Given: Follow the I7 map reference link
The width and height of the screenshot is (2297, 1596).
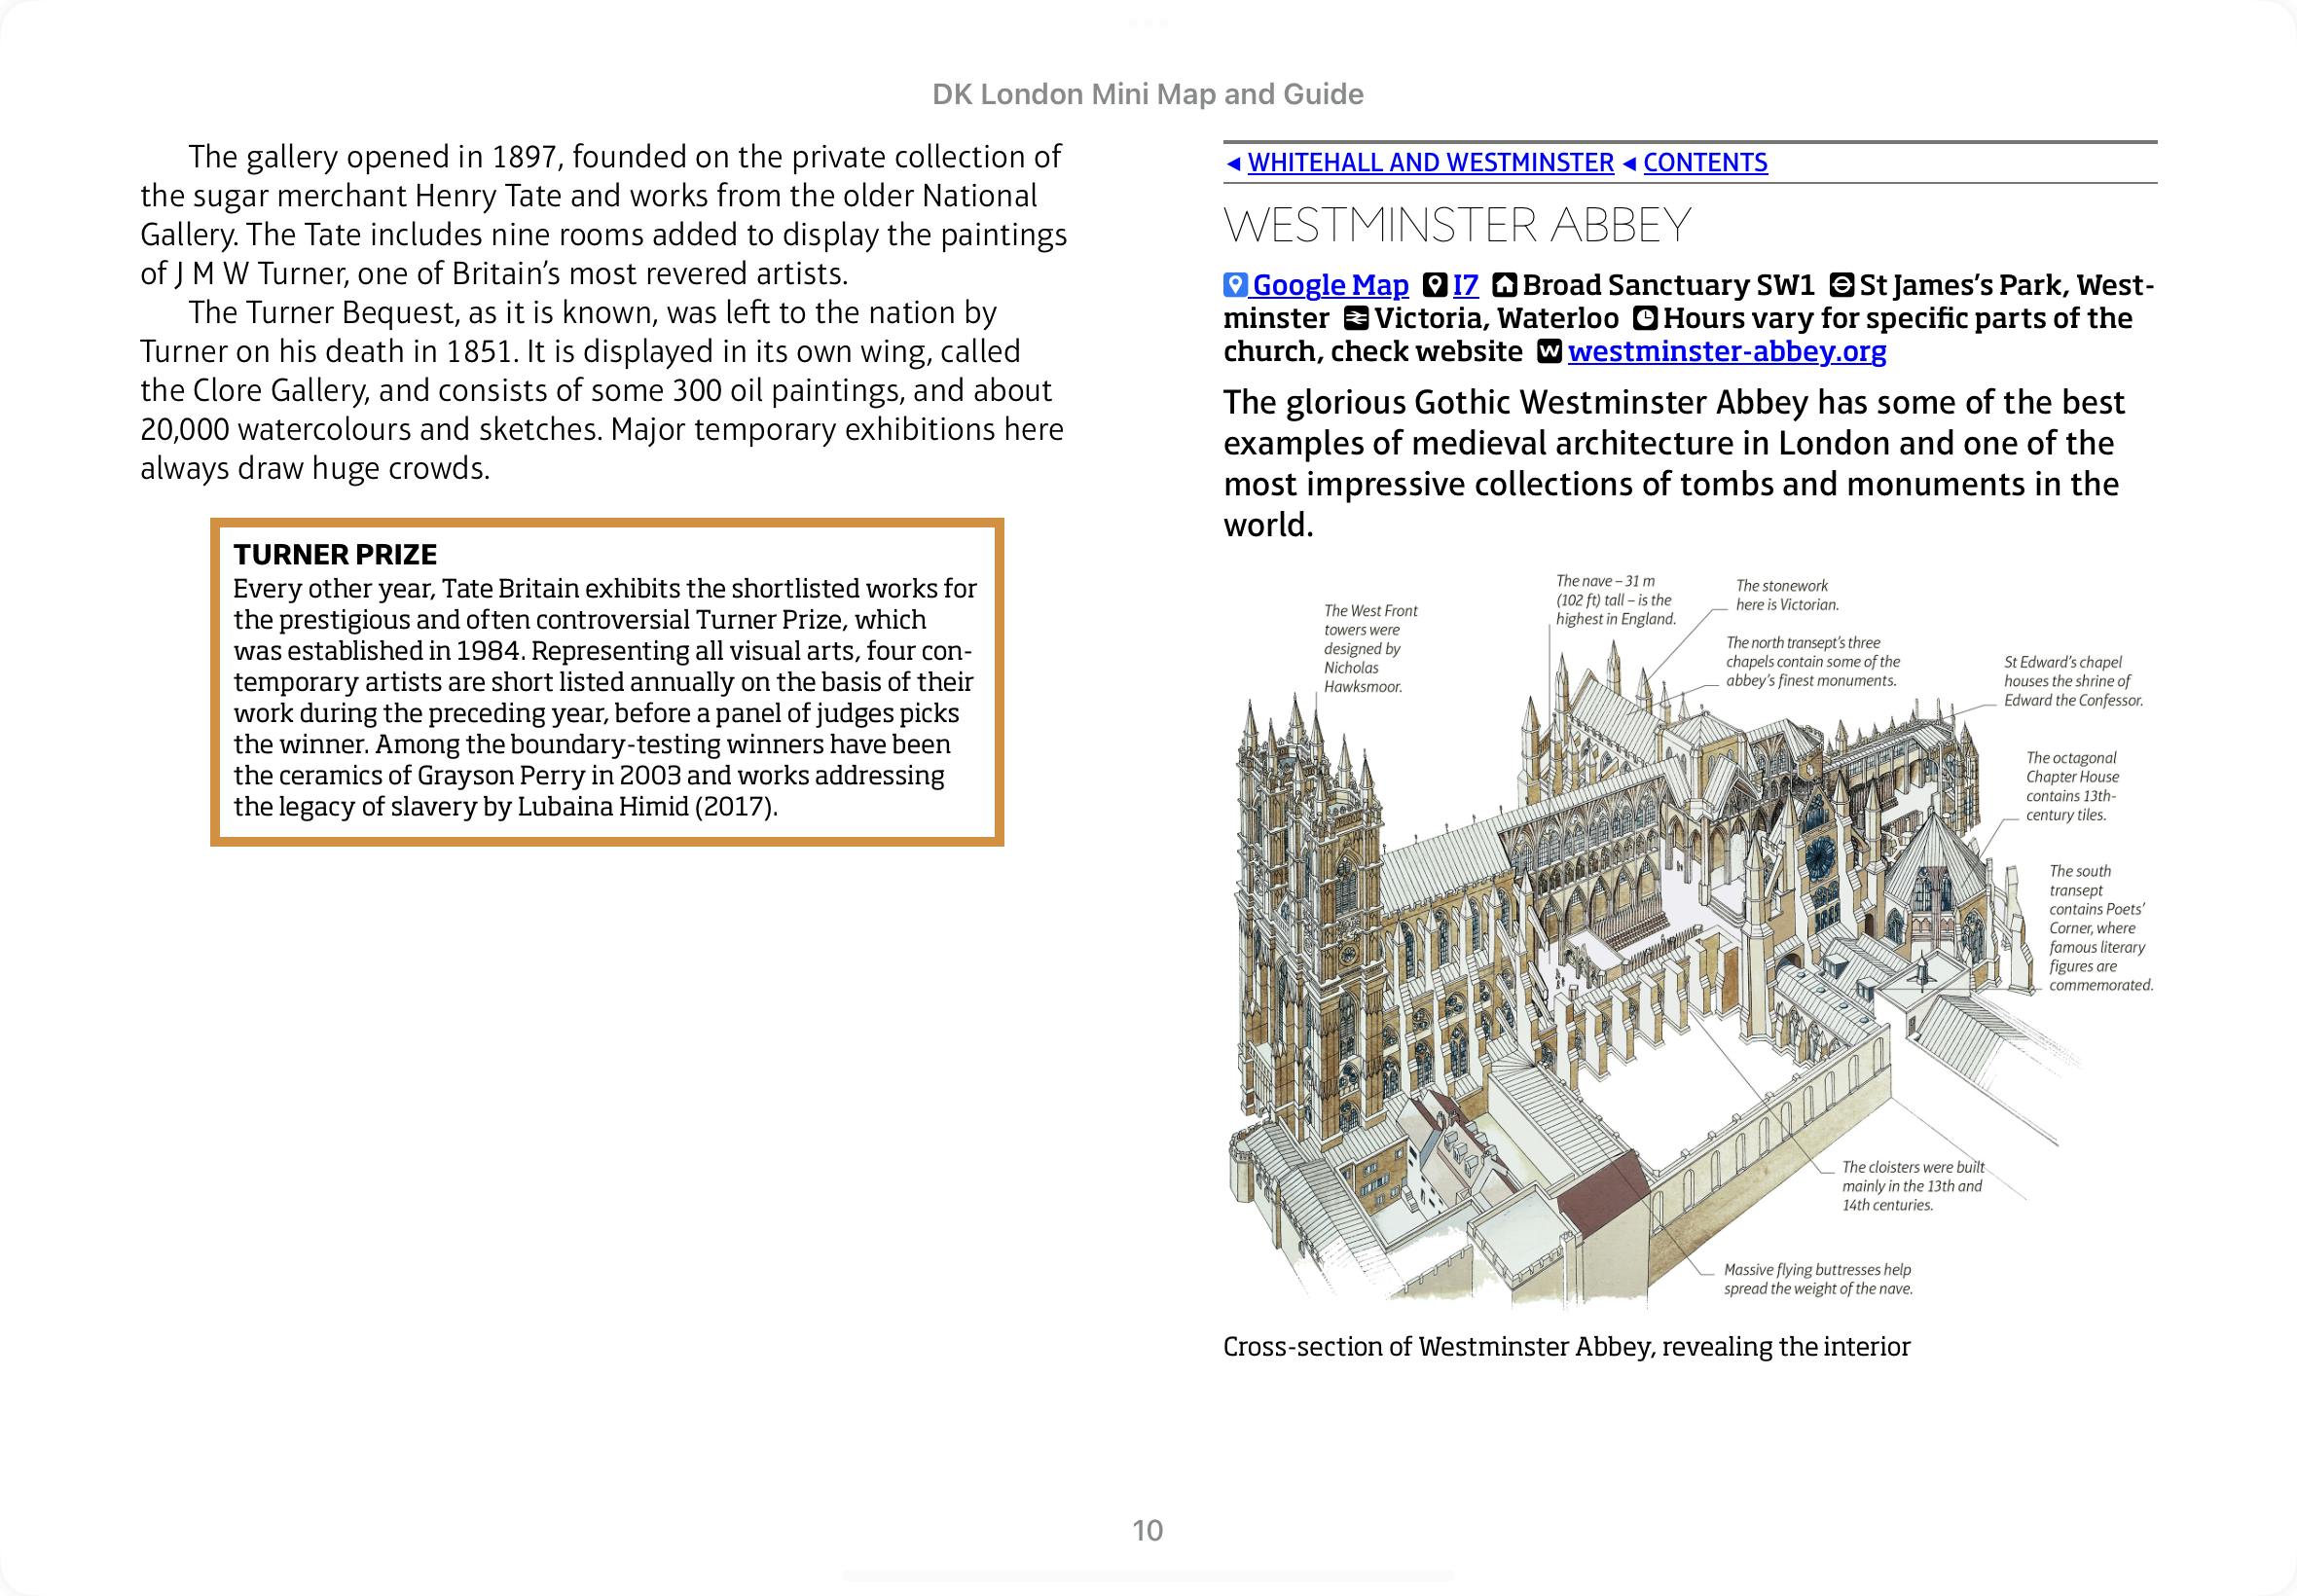Looking at the screenshot, I should click(1465, 285).
